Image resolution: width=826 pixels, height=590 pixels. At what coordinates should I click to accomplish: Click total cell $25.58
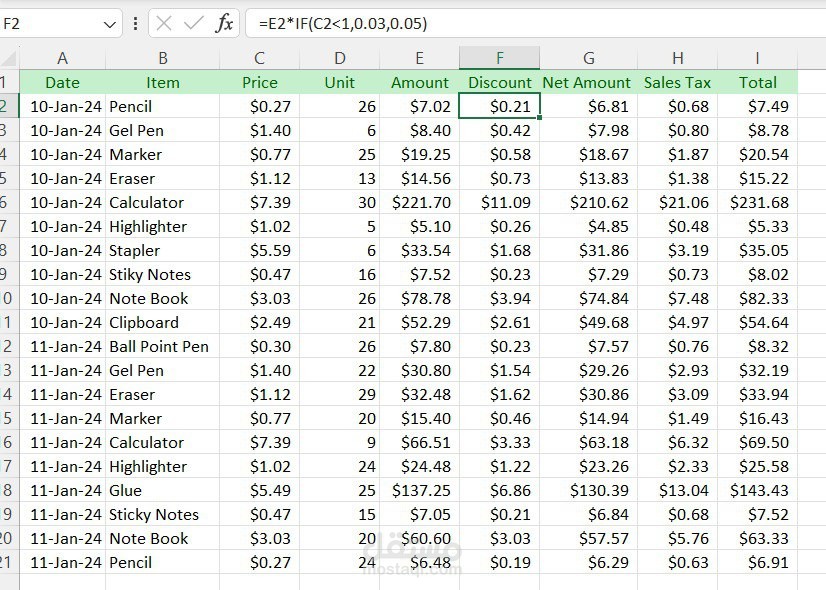click(x=758, y=466)
